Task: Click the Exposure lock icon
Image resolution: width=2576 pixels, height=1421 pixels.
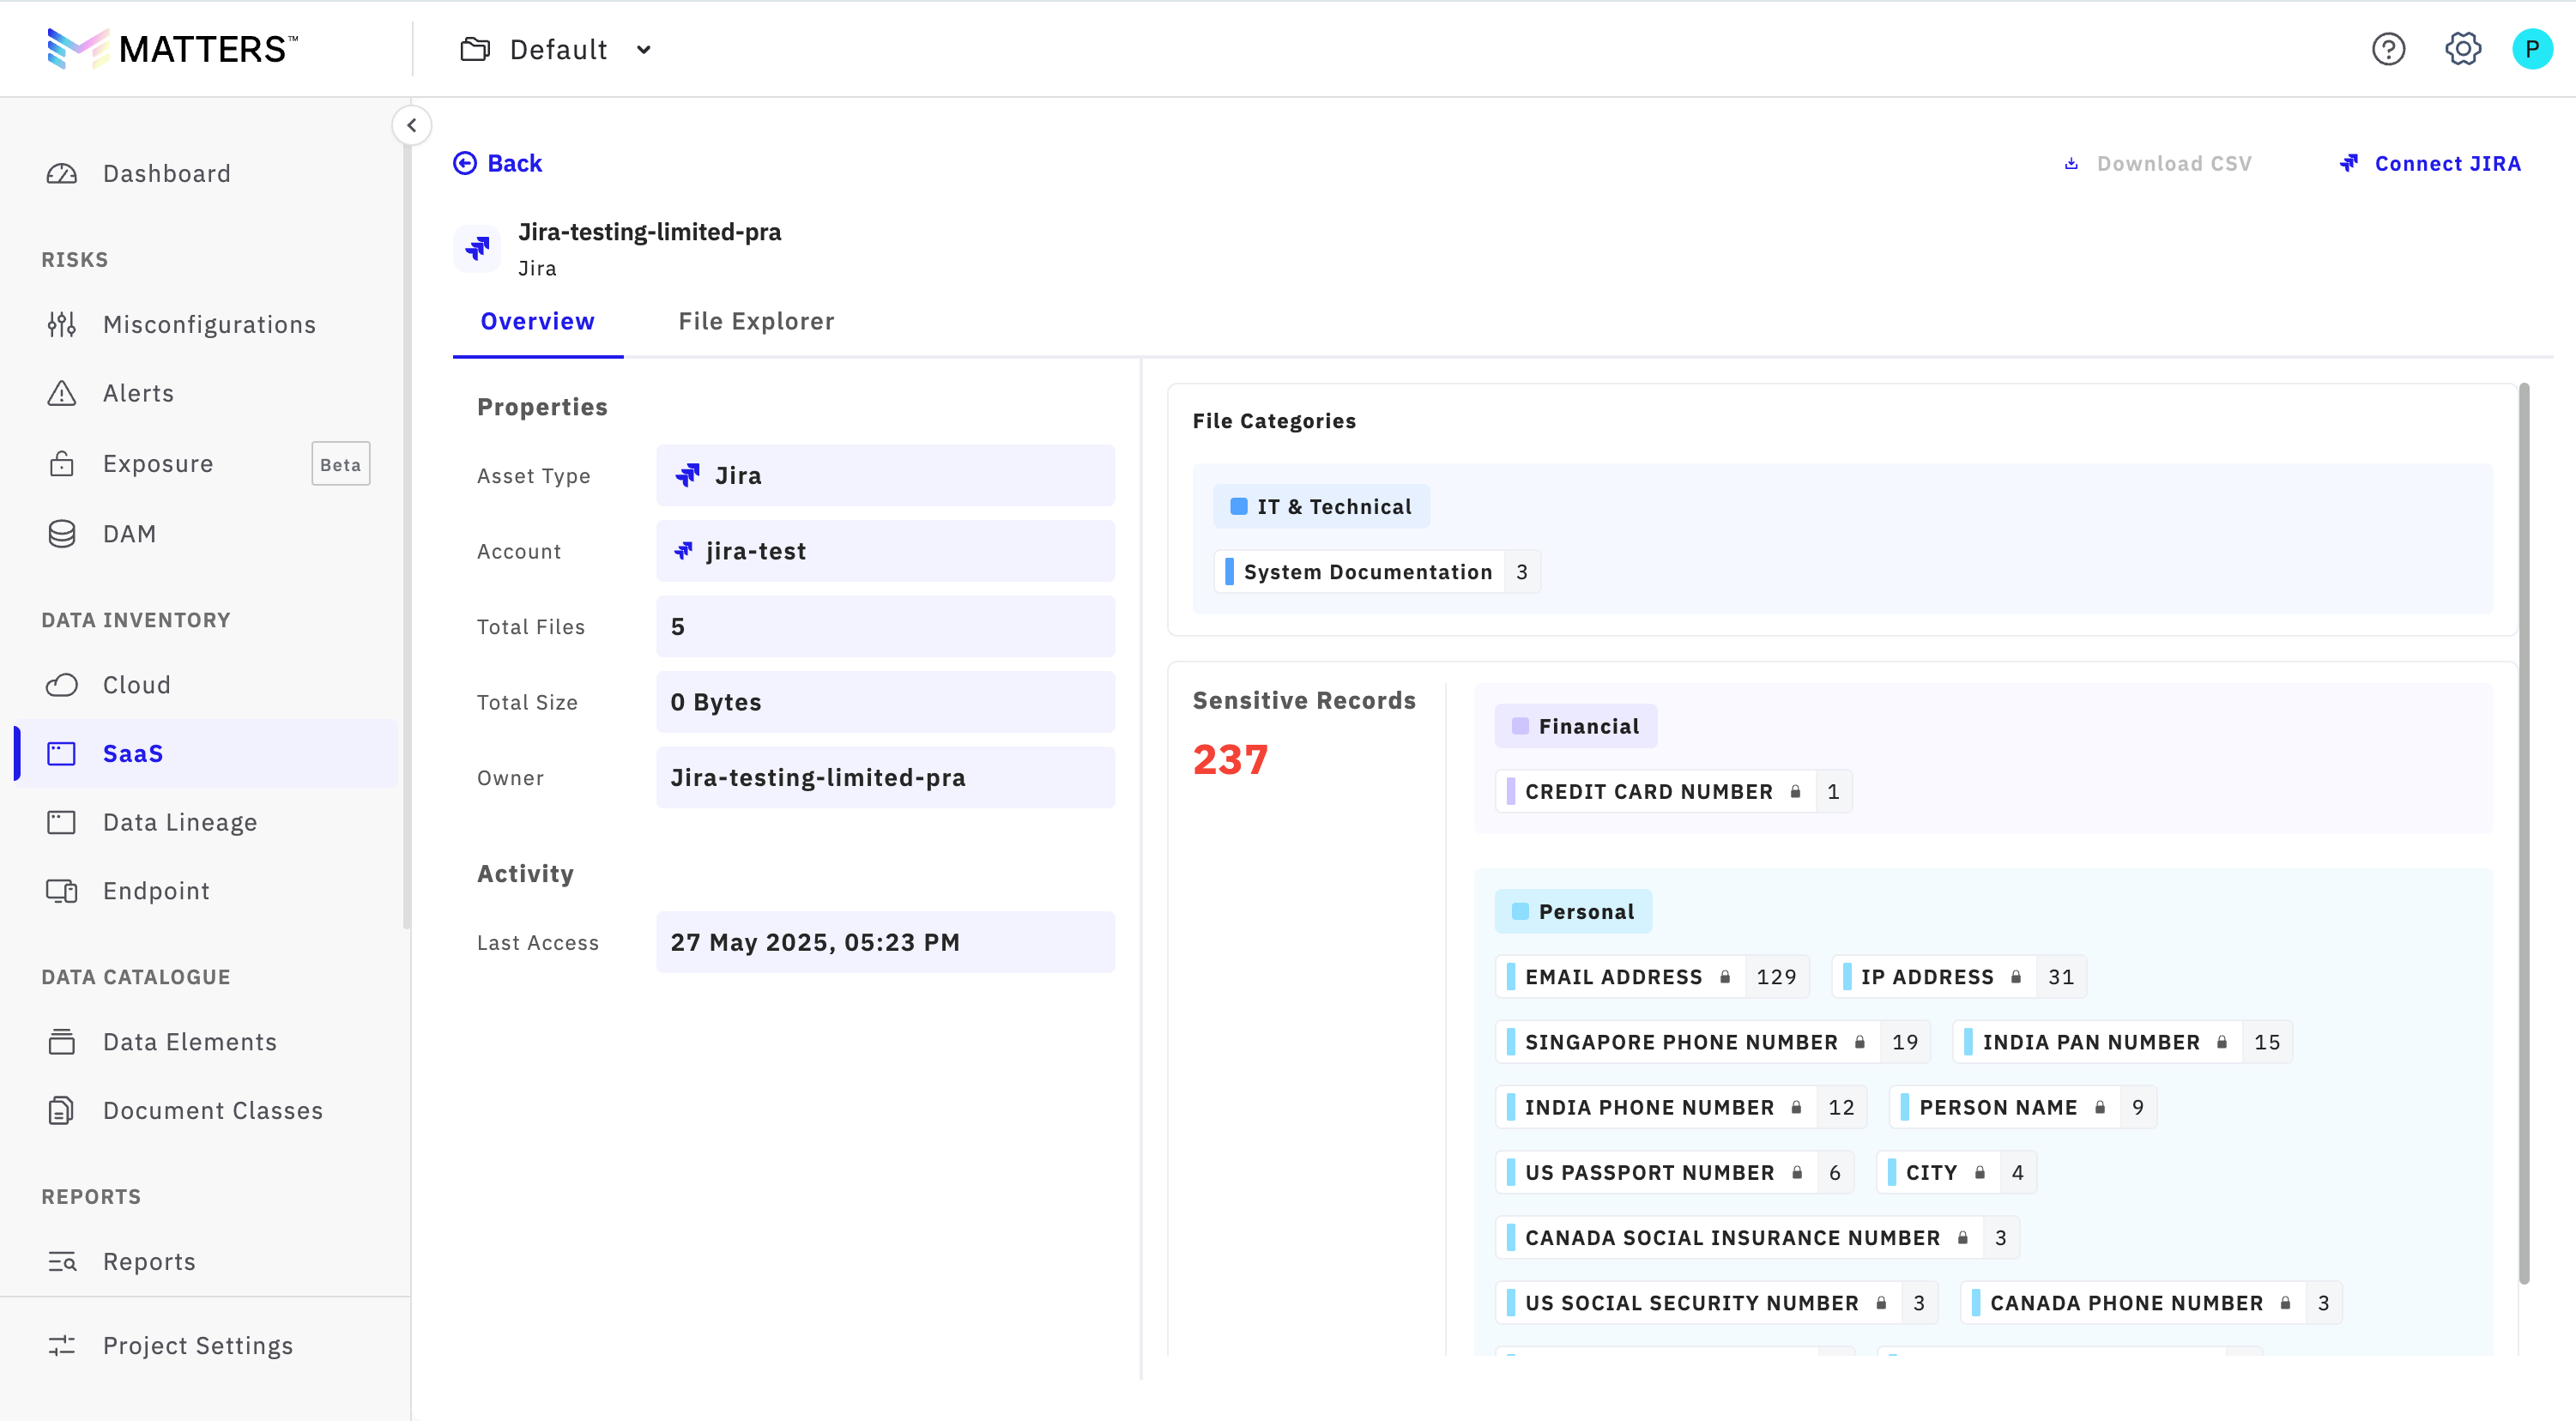Action: point(62,464)
